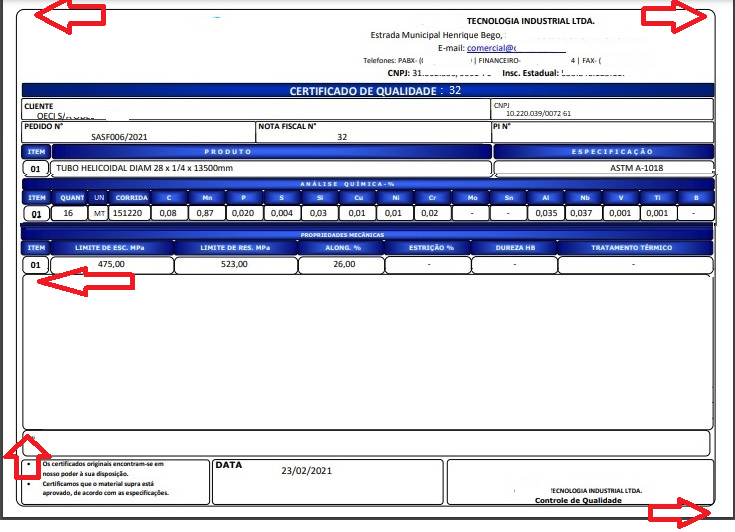Select the manganese (Mn) value '0,87'
The image size is (735, 532).
click(205, 213)
